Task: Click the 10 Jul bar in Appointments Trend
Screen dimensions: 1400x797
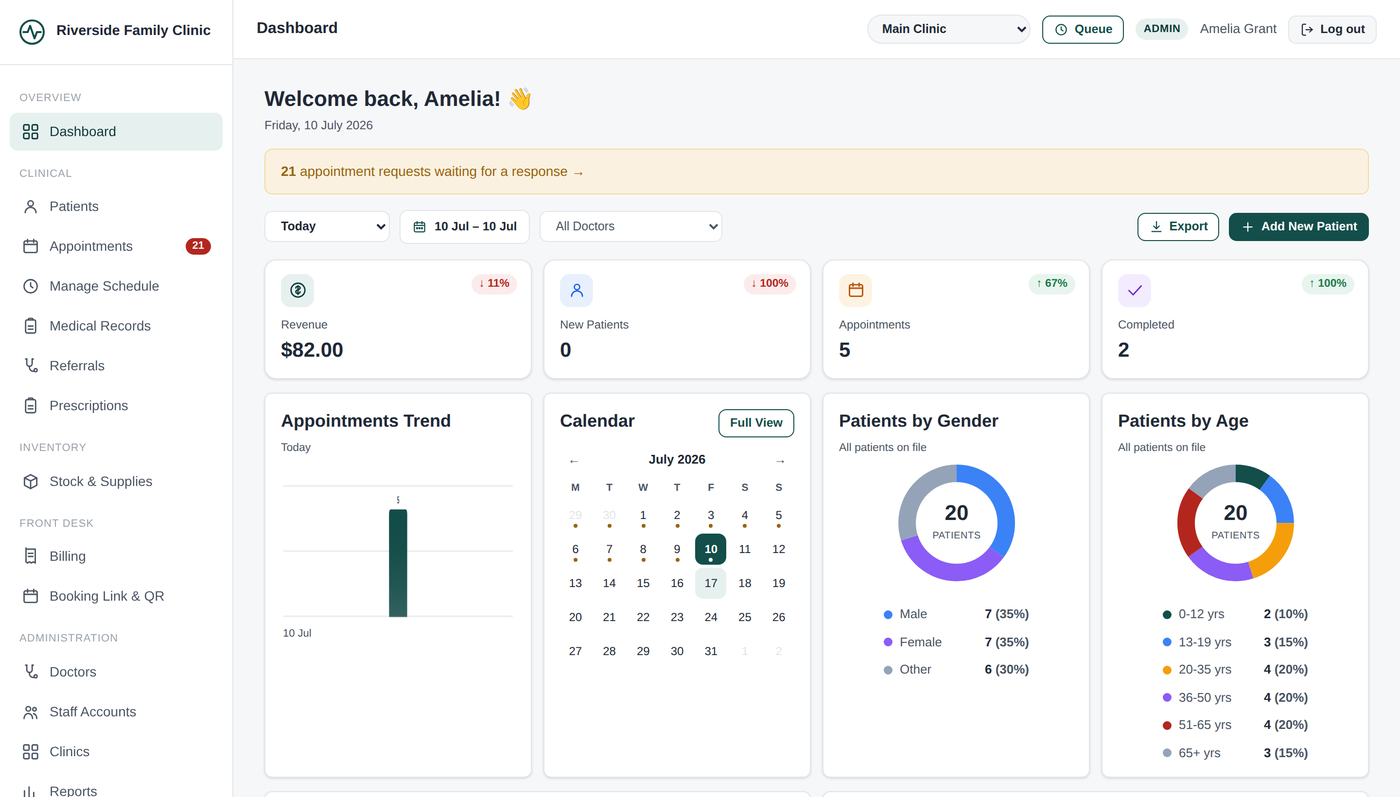Action: coord(398,563)
